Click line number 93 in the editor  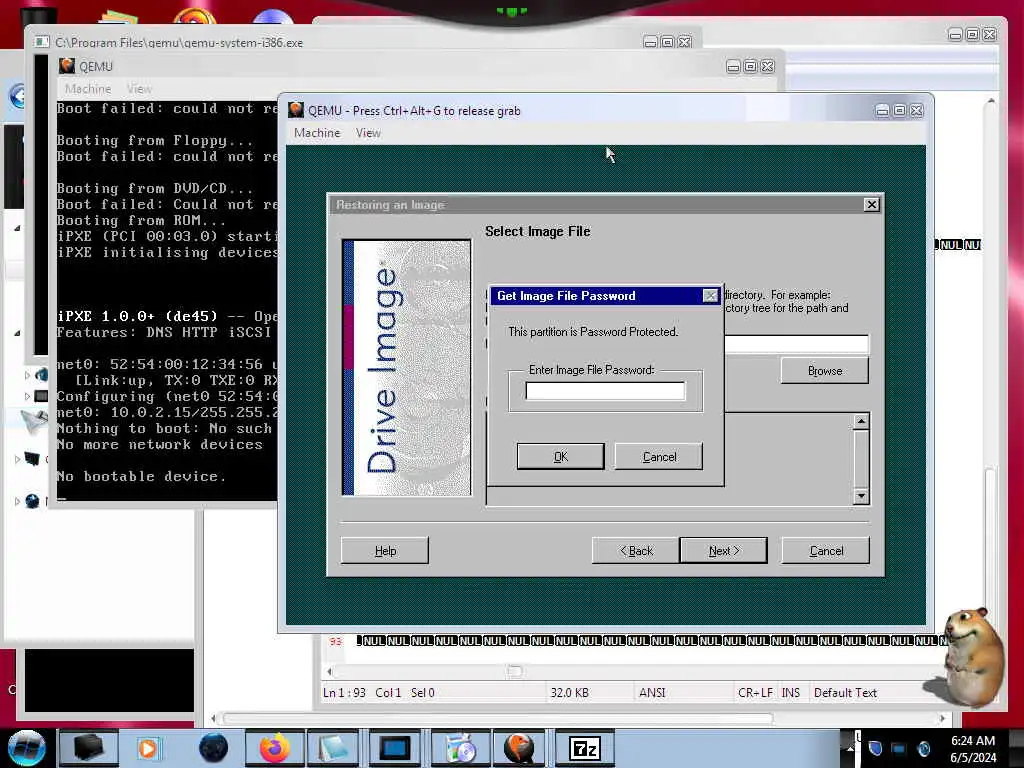coord(336,641)
